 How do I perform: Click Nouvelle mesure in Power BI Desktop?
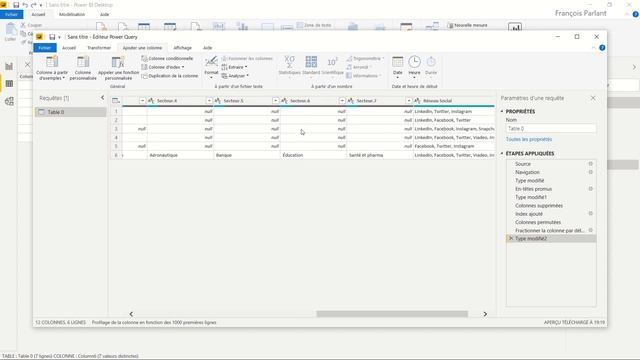pos(467,25)
